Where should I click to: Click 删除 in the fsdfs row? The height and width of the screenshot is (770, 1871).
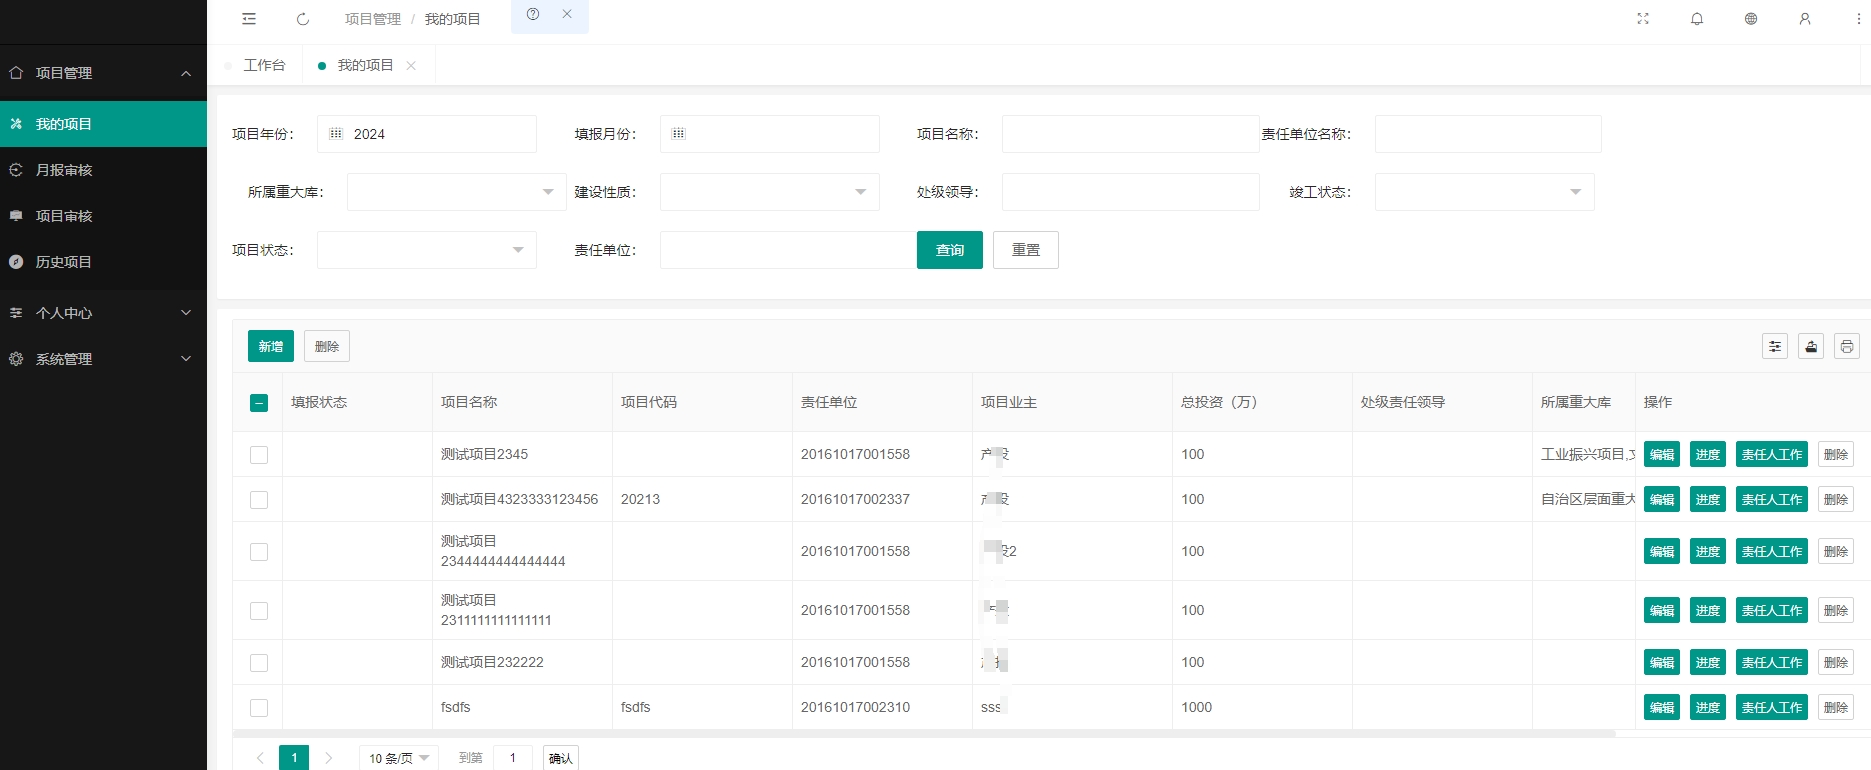[1836, 708]
